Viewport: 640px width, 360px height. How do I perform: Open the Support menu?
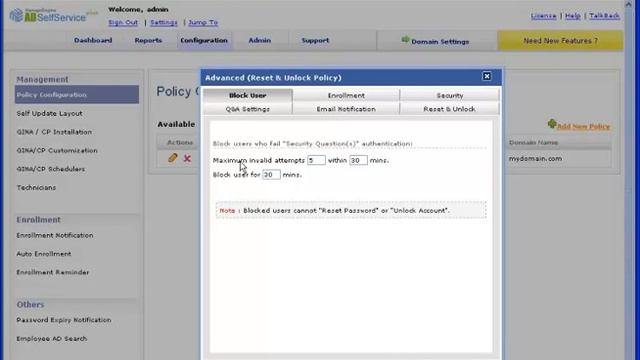click(x=315, y=40)
